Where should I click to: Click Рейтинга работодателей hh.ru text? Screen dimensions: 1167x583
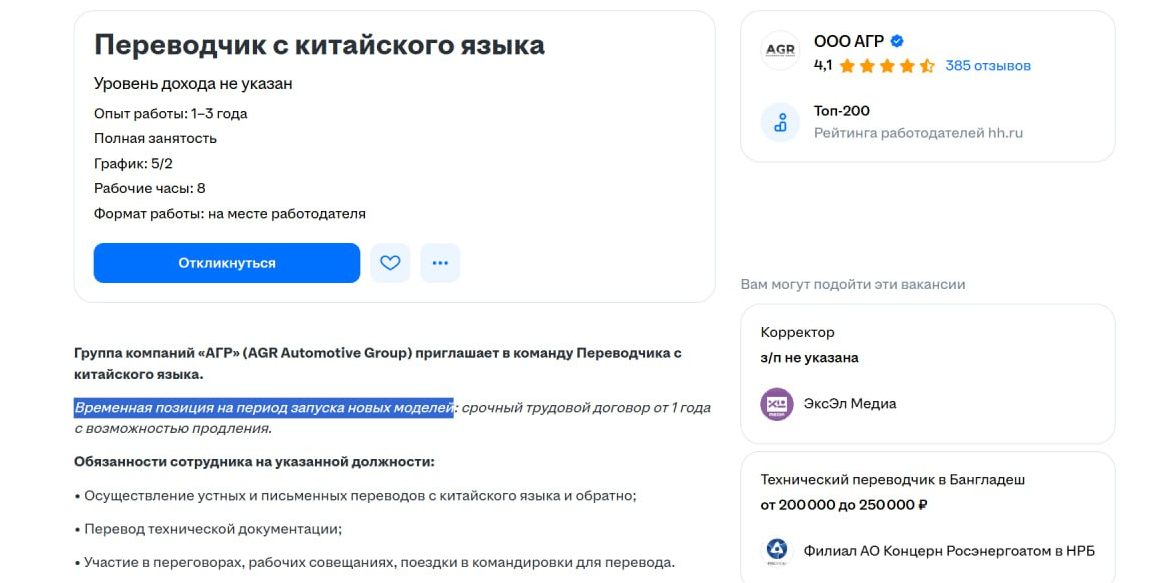point(918,133)
